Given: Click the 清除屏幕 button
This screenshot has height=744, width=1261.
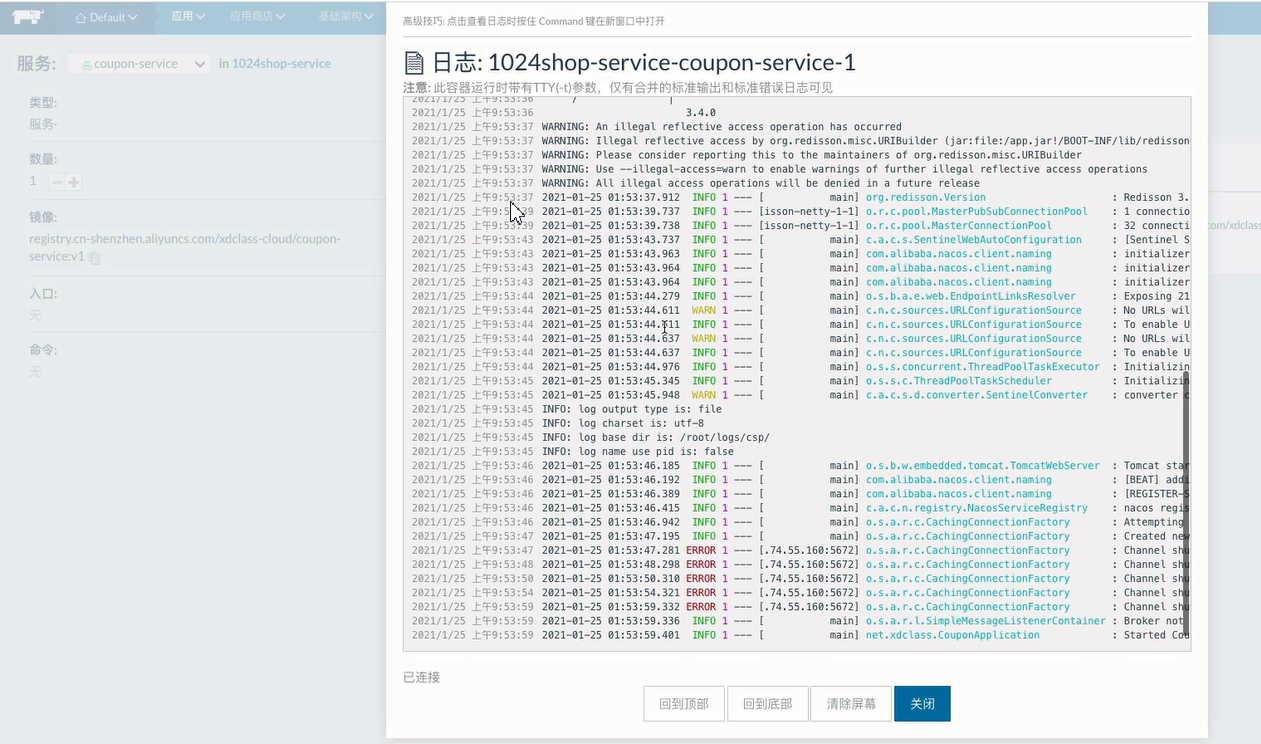Looking at the screenshot, I should pos(851,704).
